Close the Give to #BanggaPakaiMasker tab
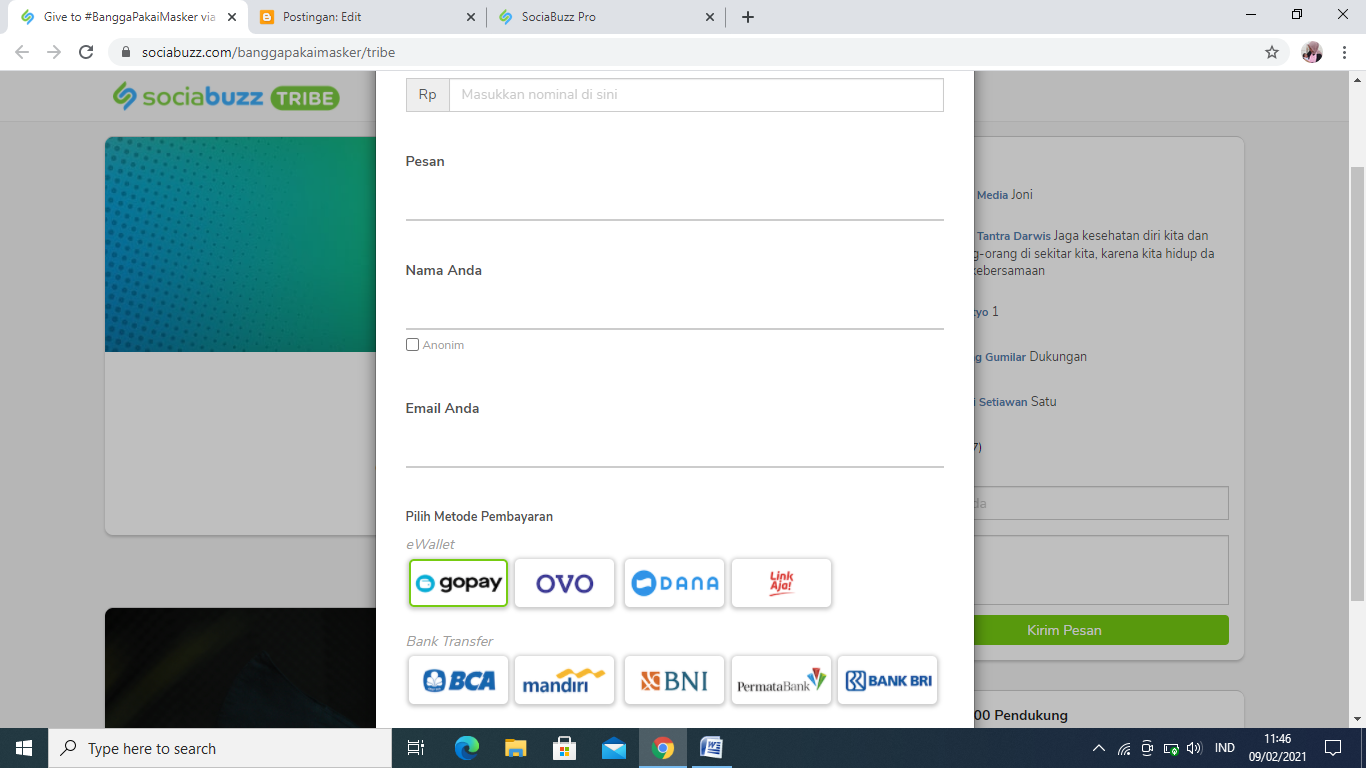The image size is (1366, 768). click(x=232, y=17)
